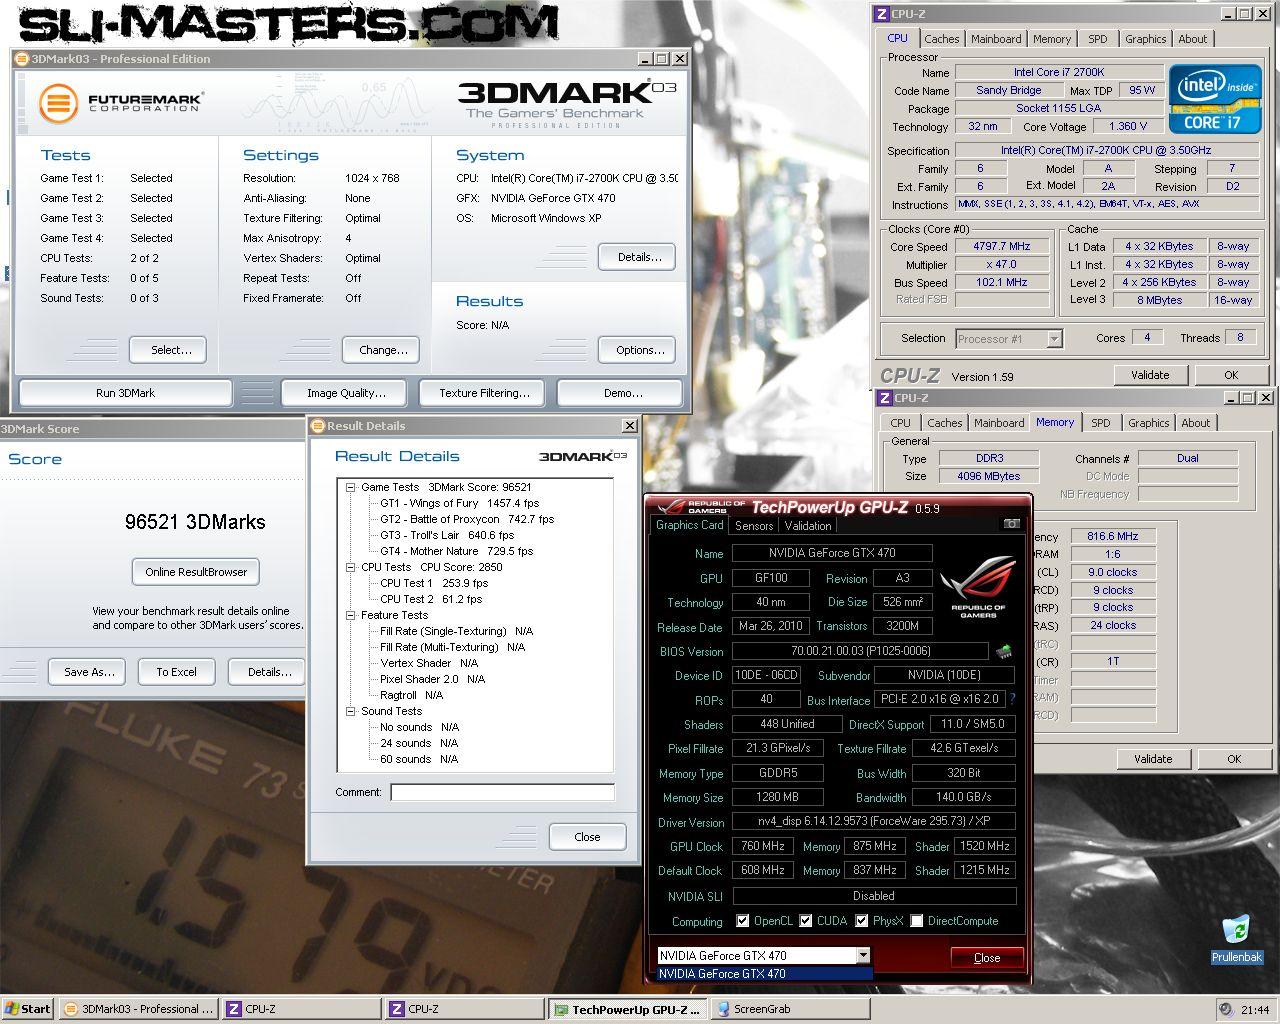1280x1024 pixels.
Task: Collapse the CPU Tests tree node
Action: click(351, 567)
